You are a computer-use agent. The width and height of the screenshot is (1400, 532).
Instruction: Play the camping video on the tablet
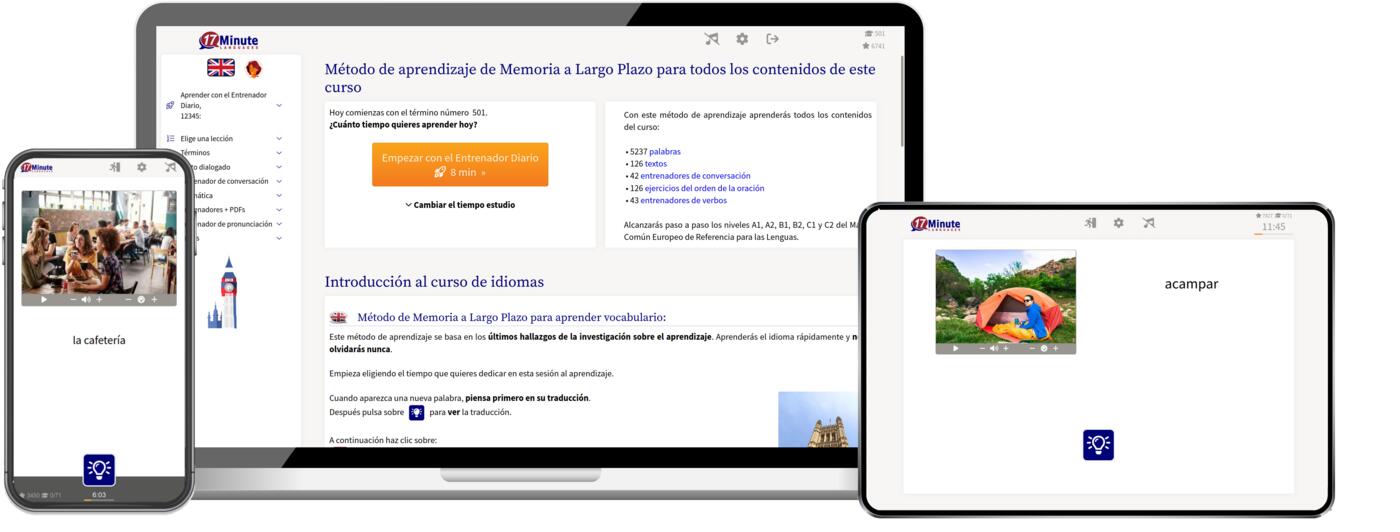955,348
